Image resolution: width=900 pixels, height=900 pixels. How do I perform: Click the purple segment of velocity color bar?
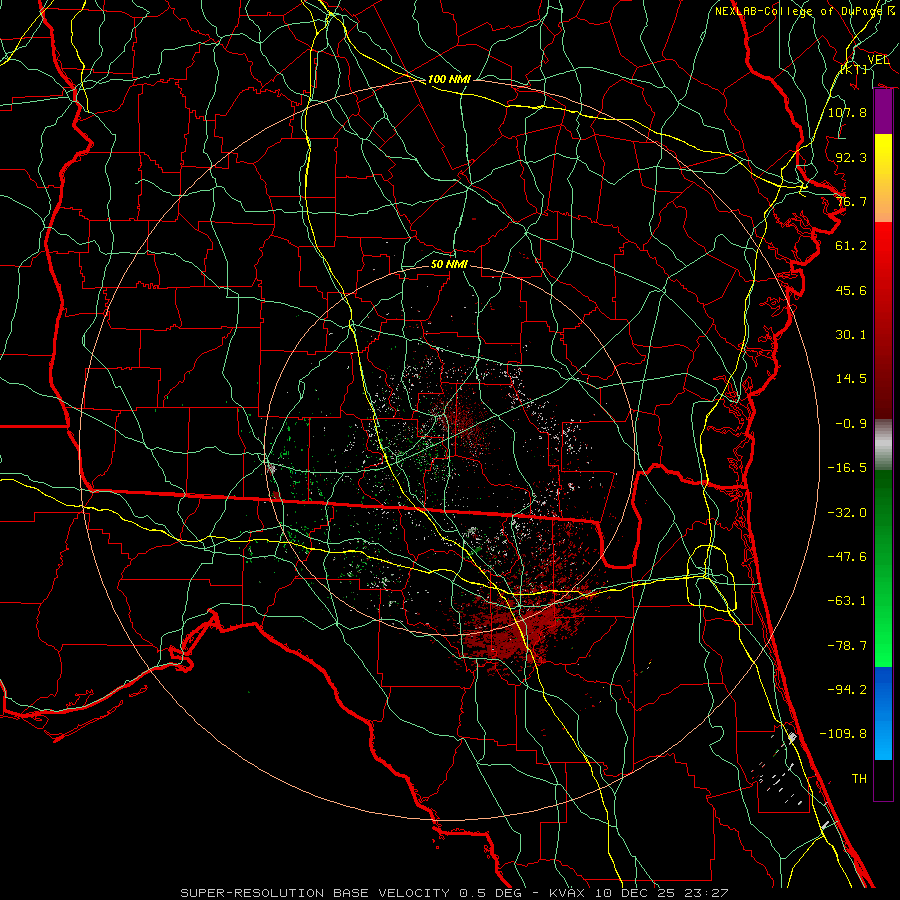(883, 112)
